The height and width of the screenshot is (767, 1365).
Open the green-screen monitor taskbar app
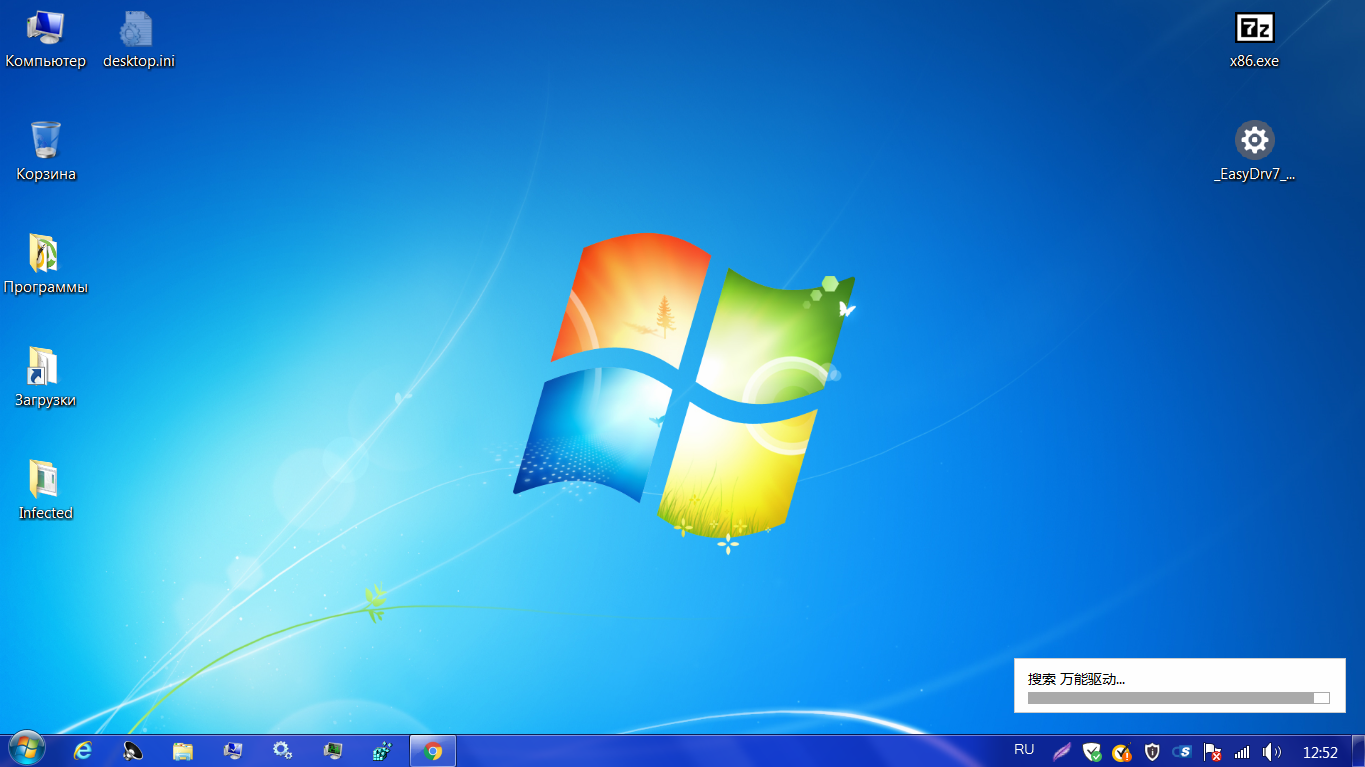pyautogui.click(x=333, y=751)
